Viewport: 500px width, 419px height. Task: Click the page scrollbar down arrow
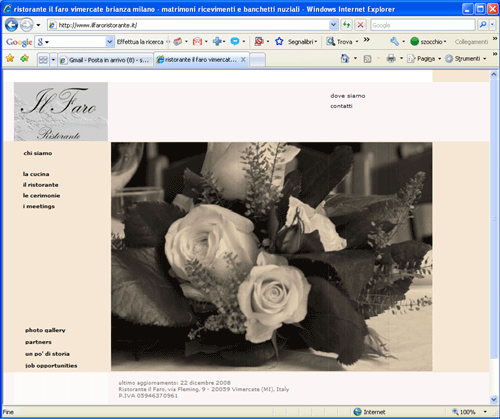[x=494, y=399]
